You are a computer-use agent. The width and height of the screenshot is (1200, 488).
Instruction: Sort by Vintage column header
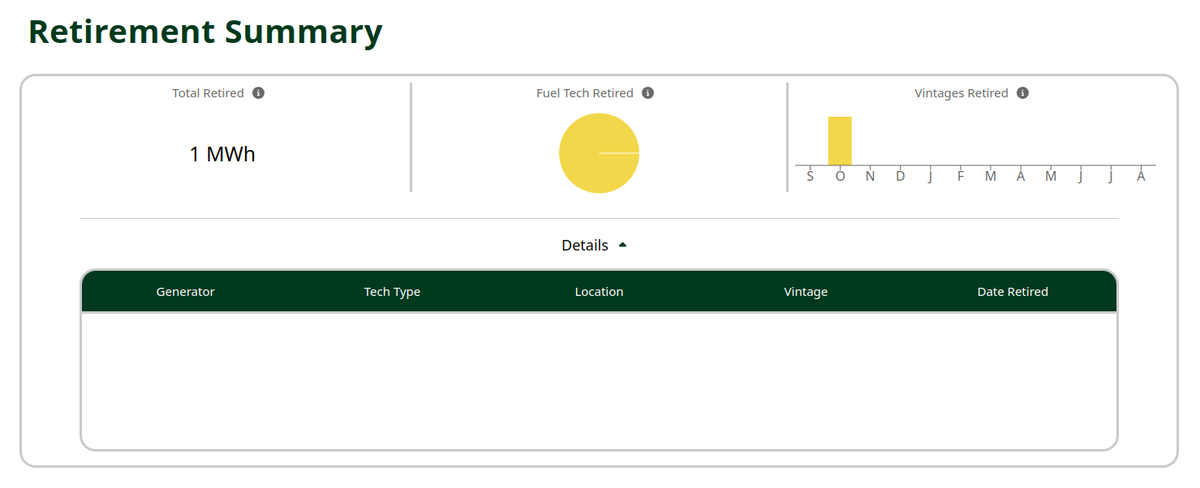[x=806, y=292]
